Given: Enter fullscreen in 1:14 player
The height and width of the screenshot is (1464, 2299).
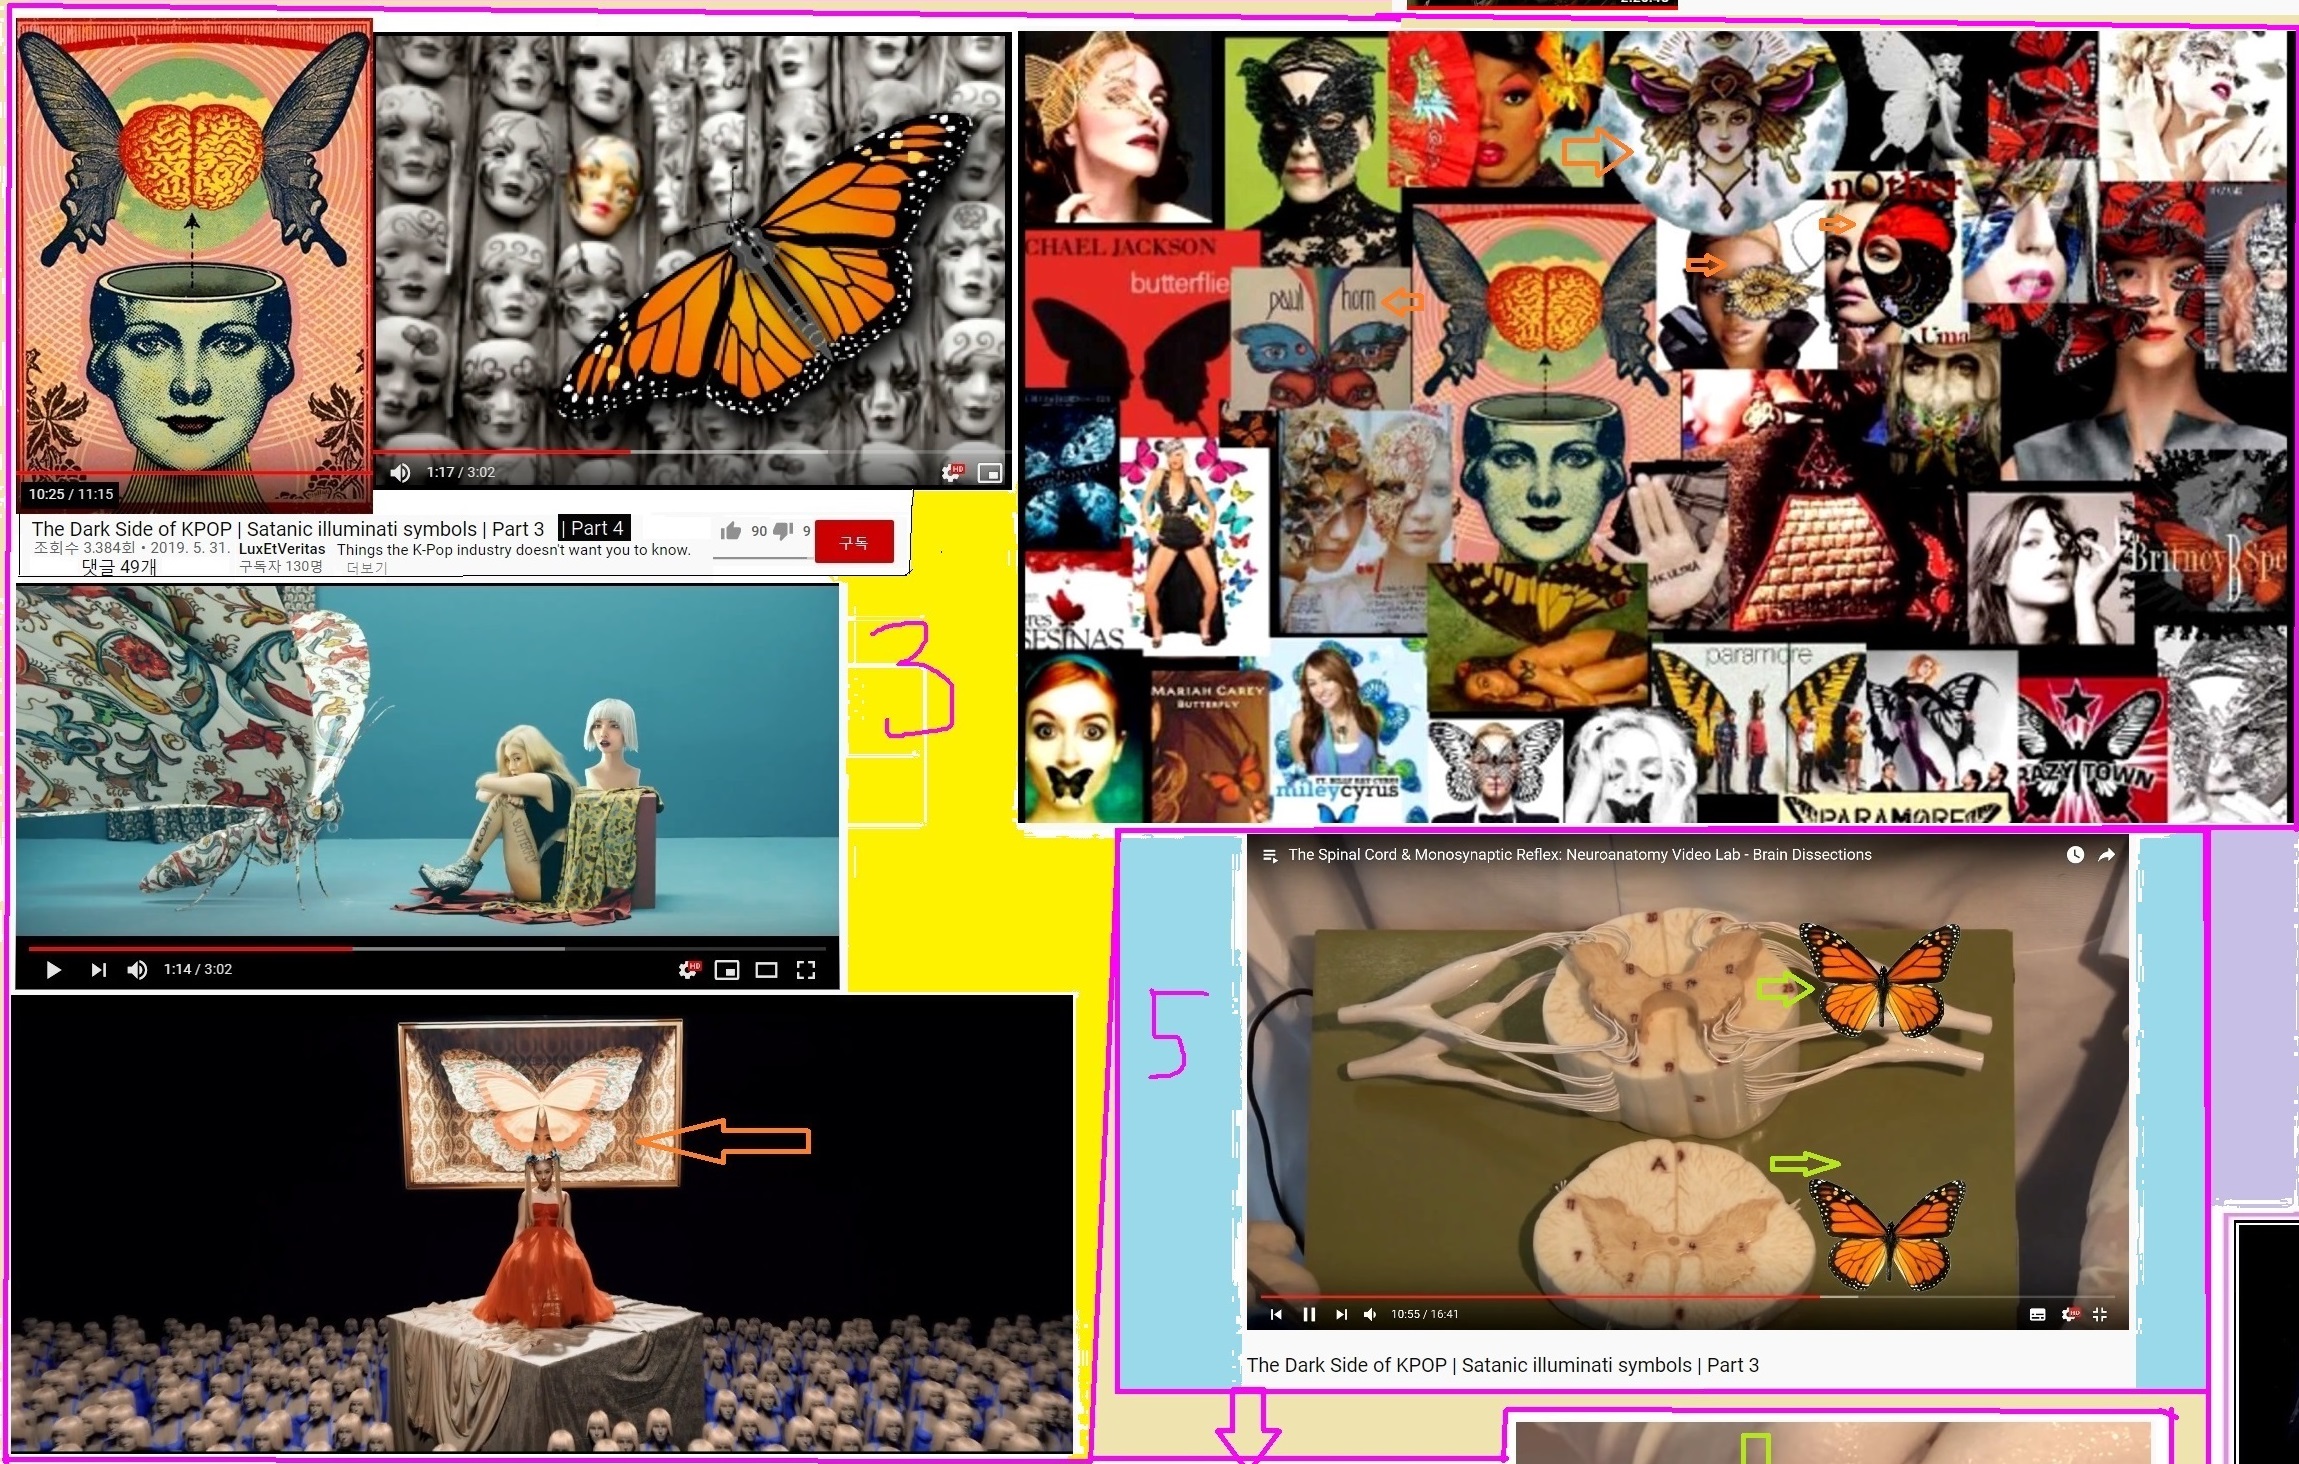Looking at the screenshot, I should coord(806,970).
